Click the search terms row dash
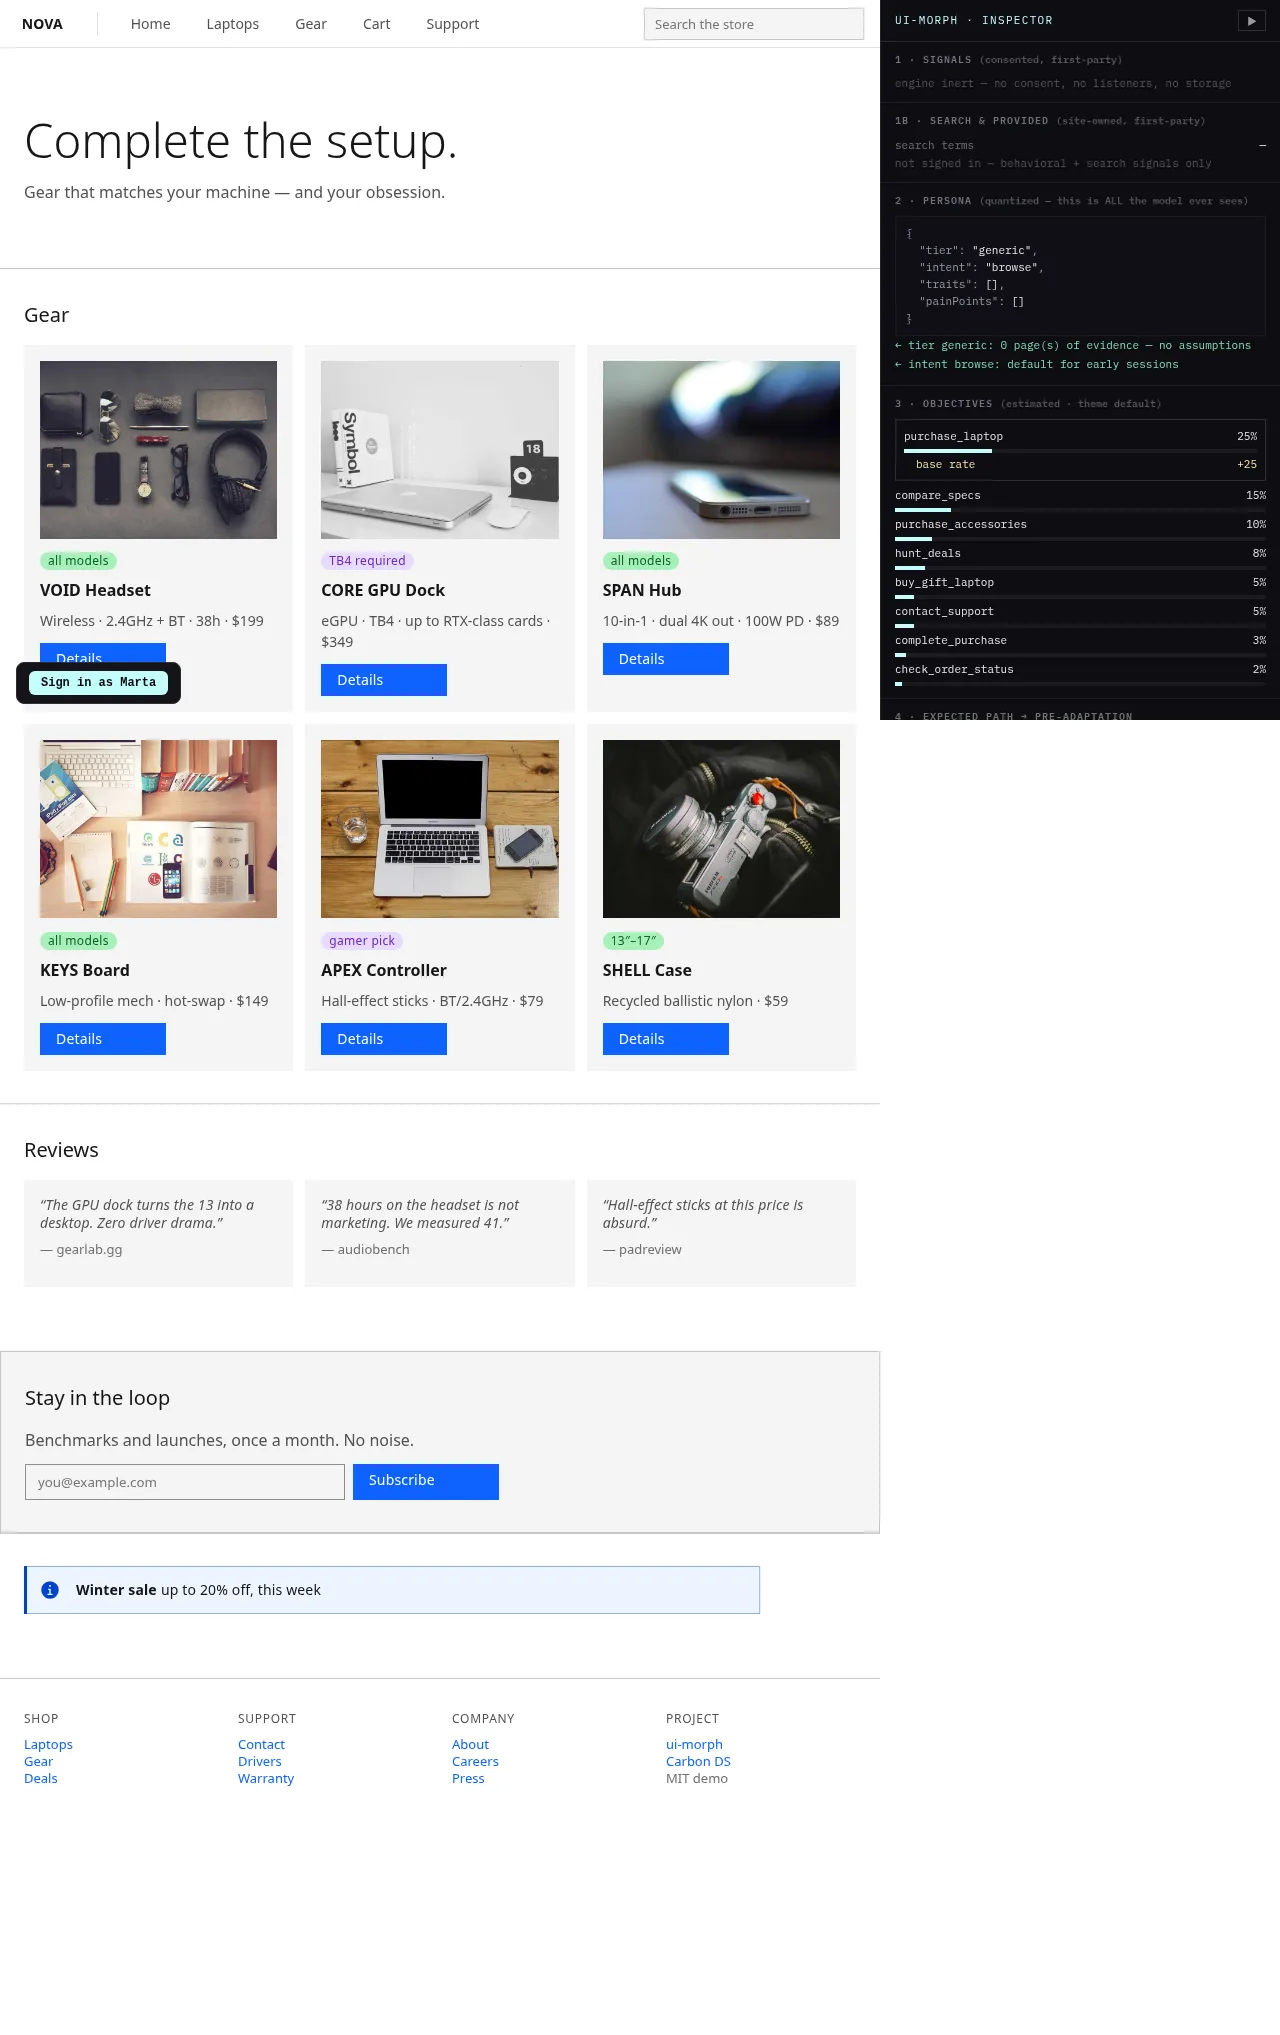This screenshot has height=2035, width=1280. click(x=1262, y=146)
